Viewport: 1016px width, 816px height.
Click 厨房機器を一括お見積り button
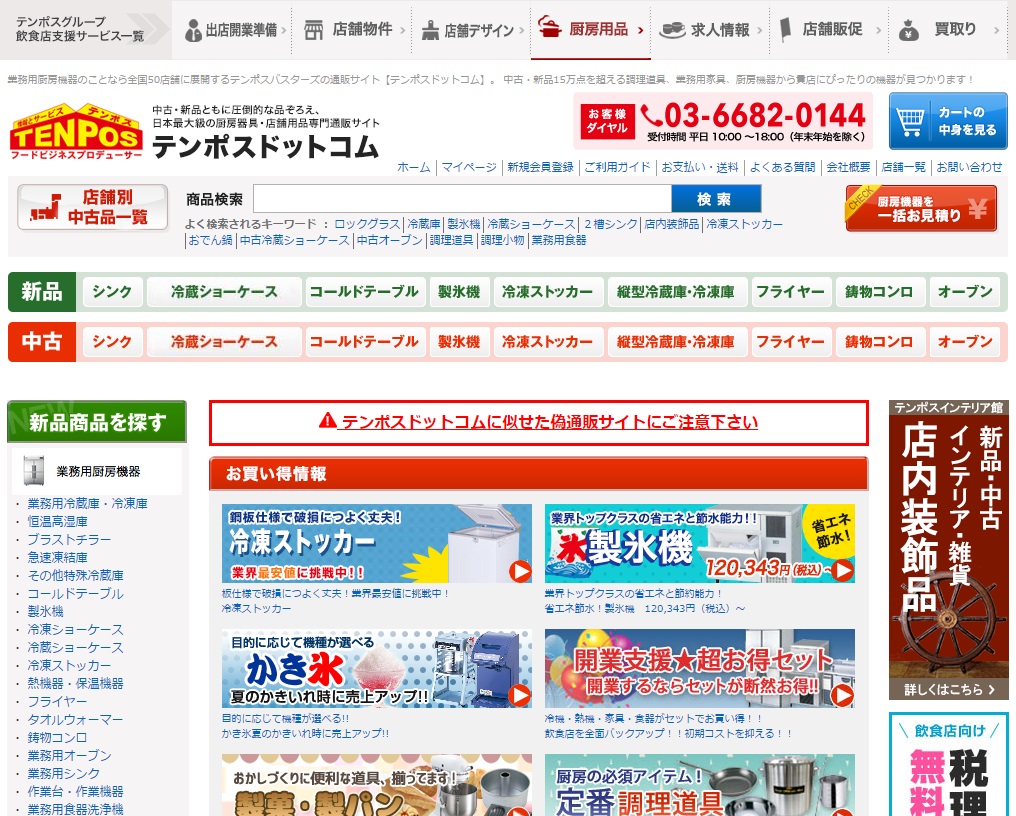(921, 208)
